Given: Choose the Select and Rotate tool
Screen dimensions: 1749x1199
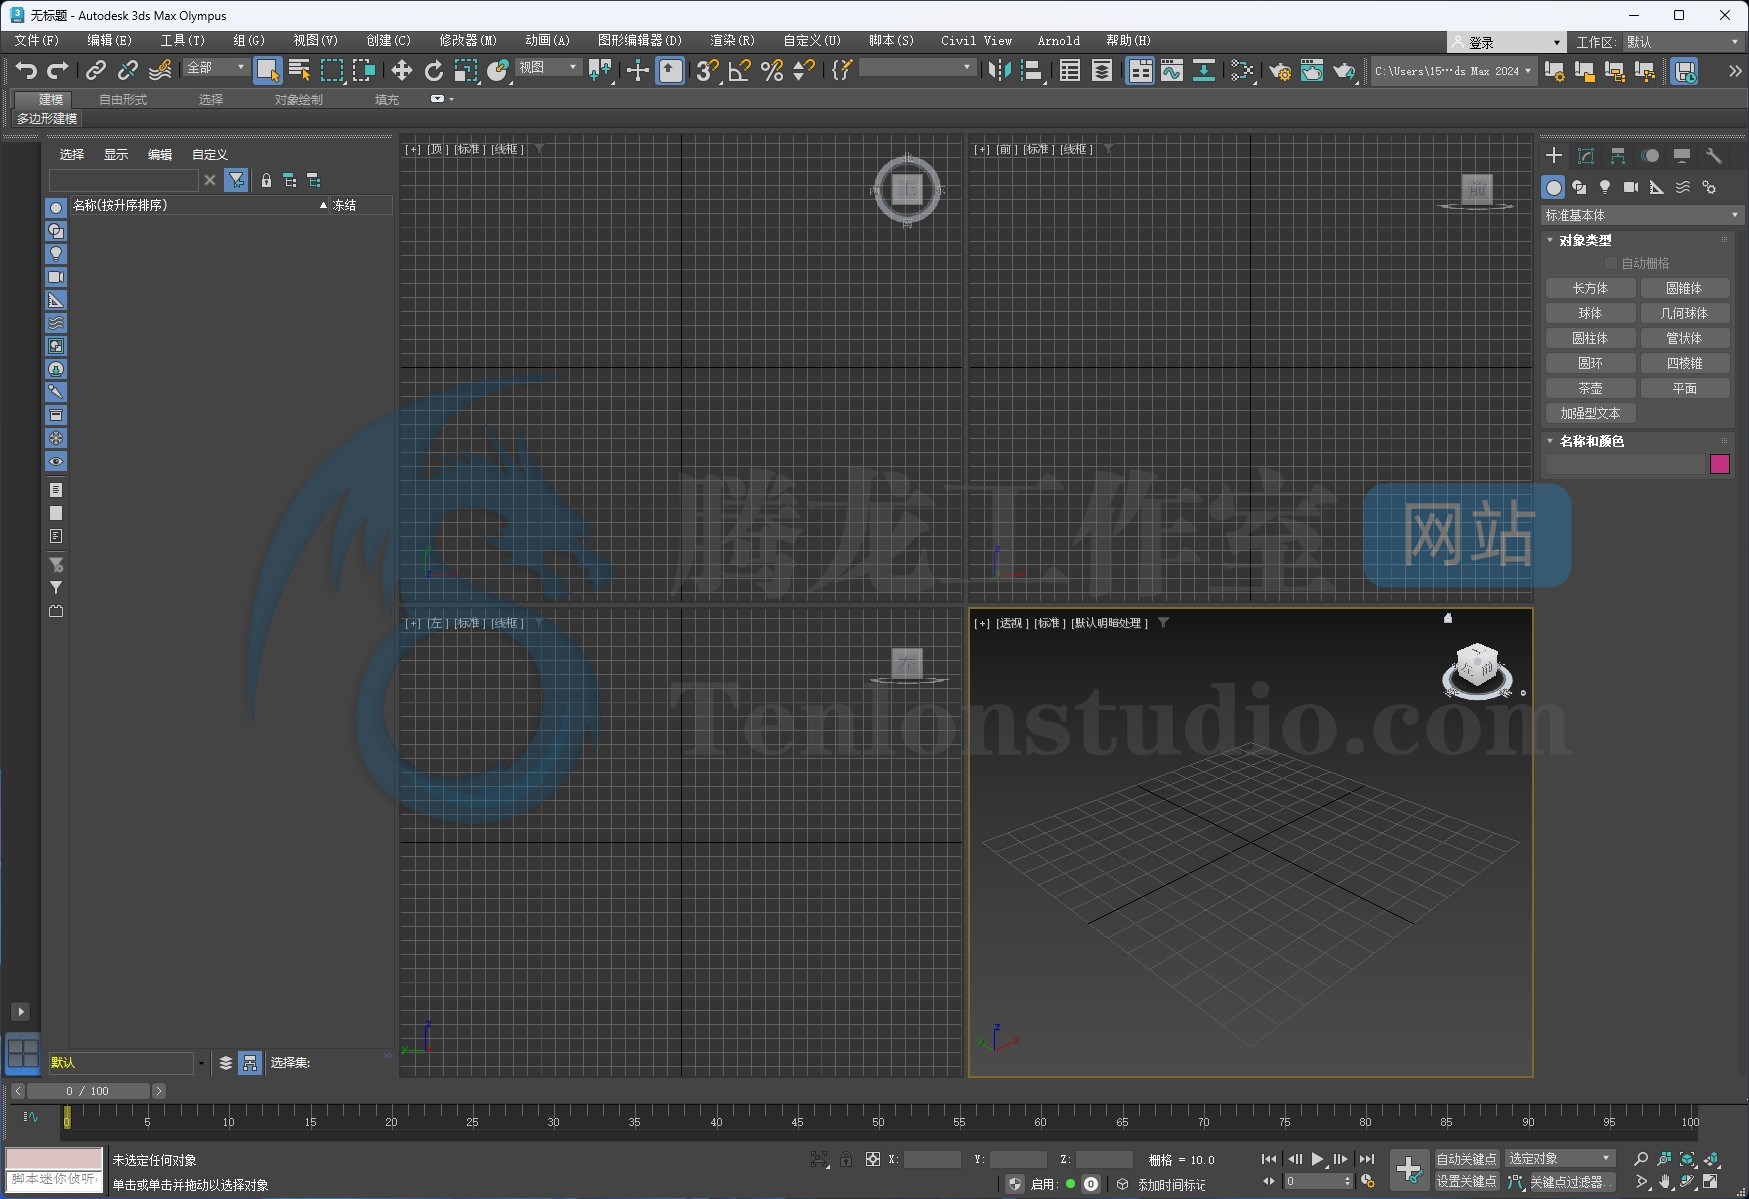Looking at the screenshot, I should point(433,70).
